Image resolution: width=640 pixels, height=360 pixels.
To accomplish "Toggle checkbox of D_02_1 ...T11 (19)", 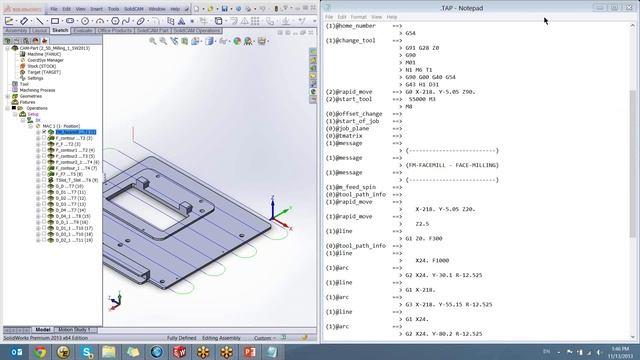I will 44,240.
